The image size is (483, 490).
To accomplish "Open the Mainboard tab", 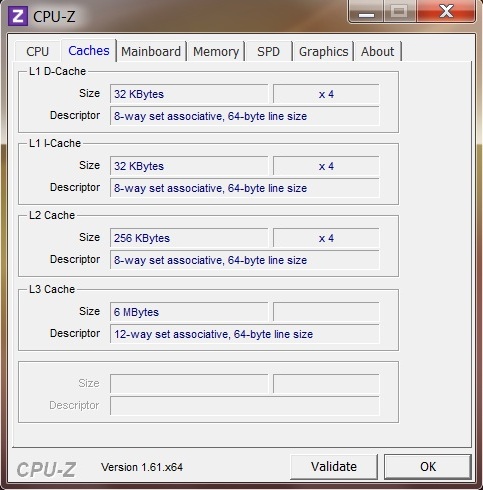I will pyautogui.click(x=151, y=52).
